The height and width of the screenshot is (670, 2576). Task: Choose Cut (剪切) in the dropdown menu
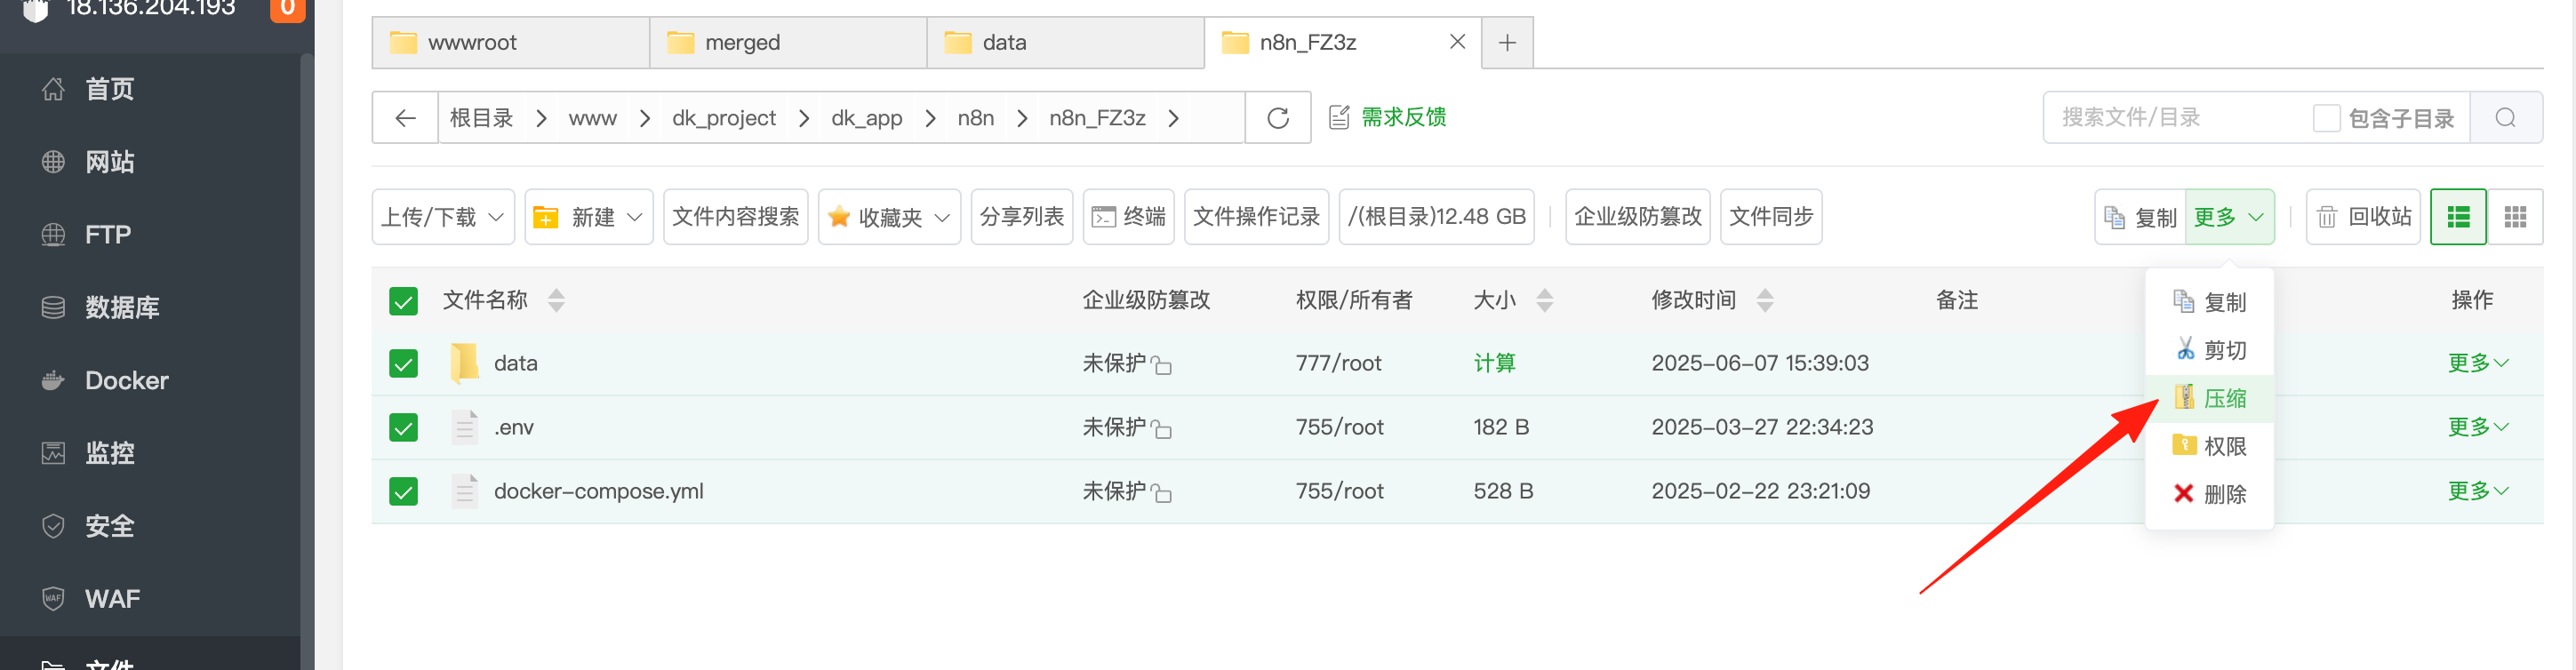(2209, 350)
